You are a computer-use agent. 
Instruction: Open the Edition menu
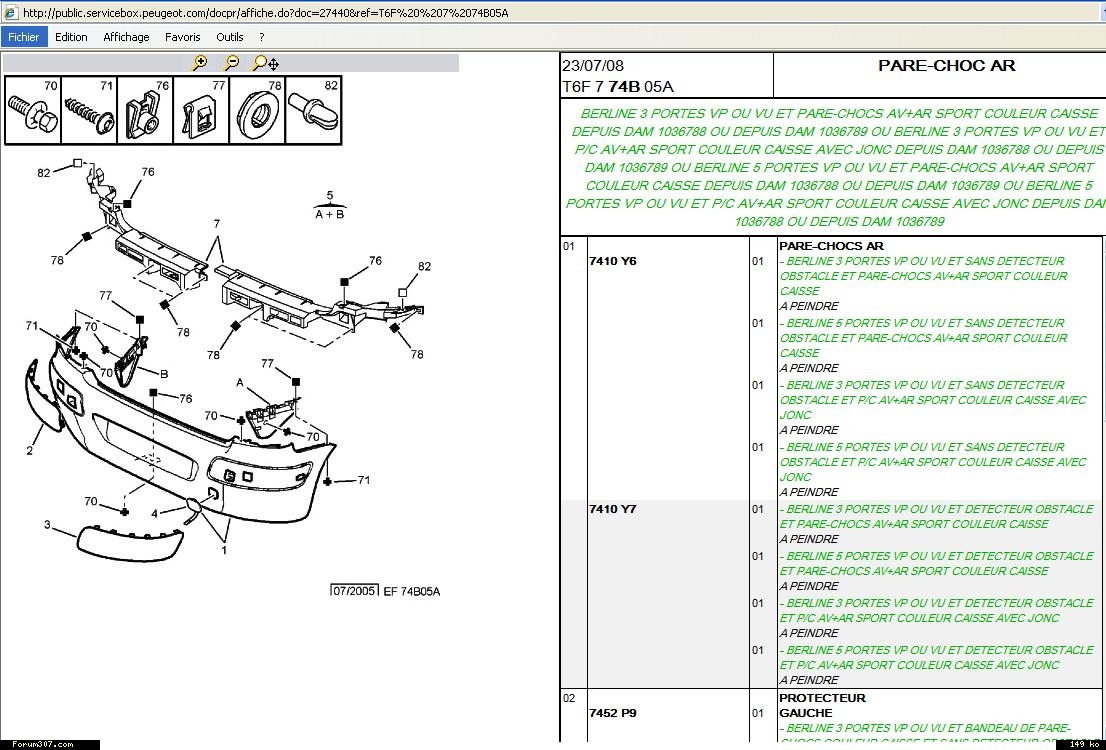71,37
